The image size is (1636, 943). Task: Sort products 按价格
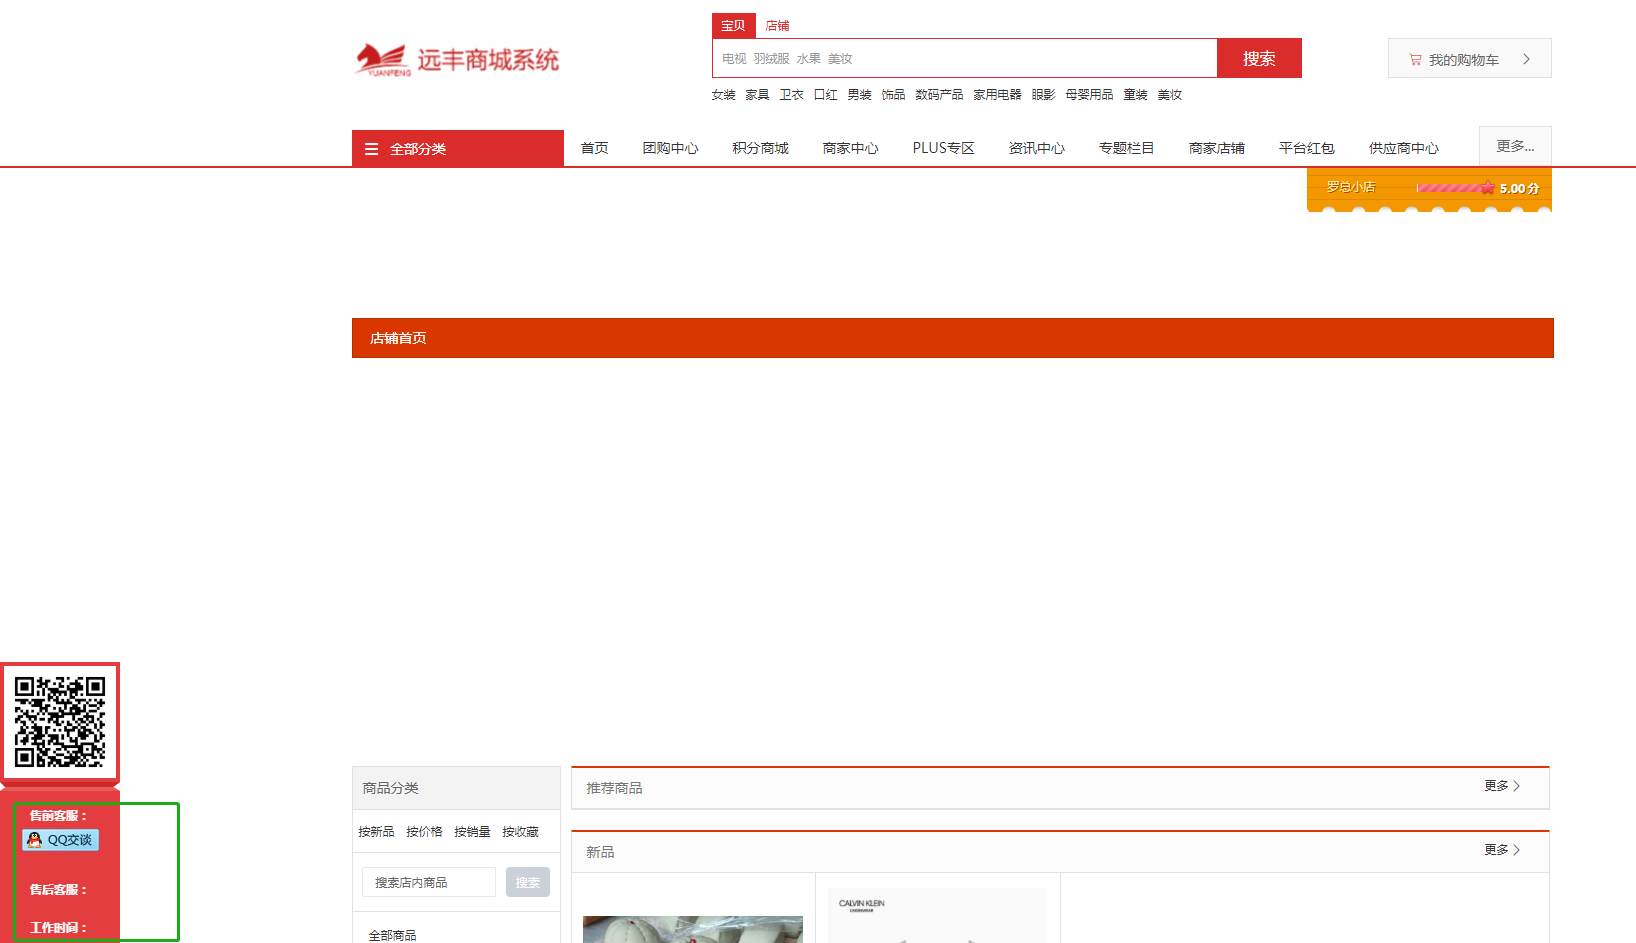pos(424,832)
